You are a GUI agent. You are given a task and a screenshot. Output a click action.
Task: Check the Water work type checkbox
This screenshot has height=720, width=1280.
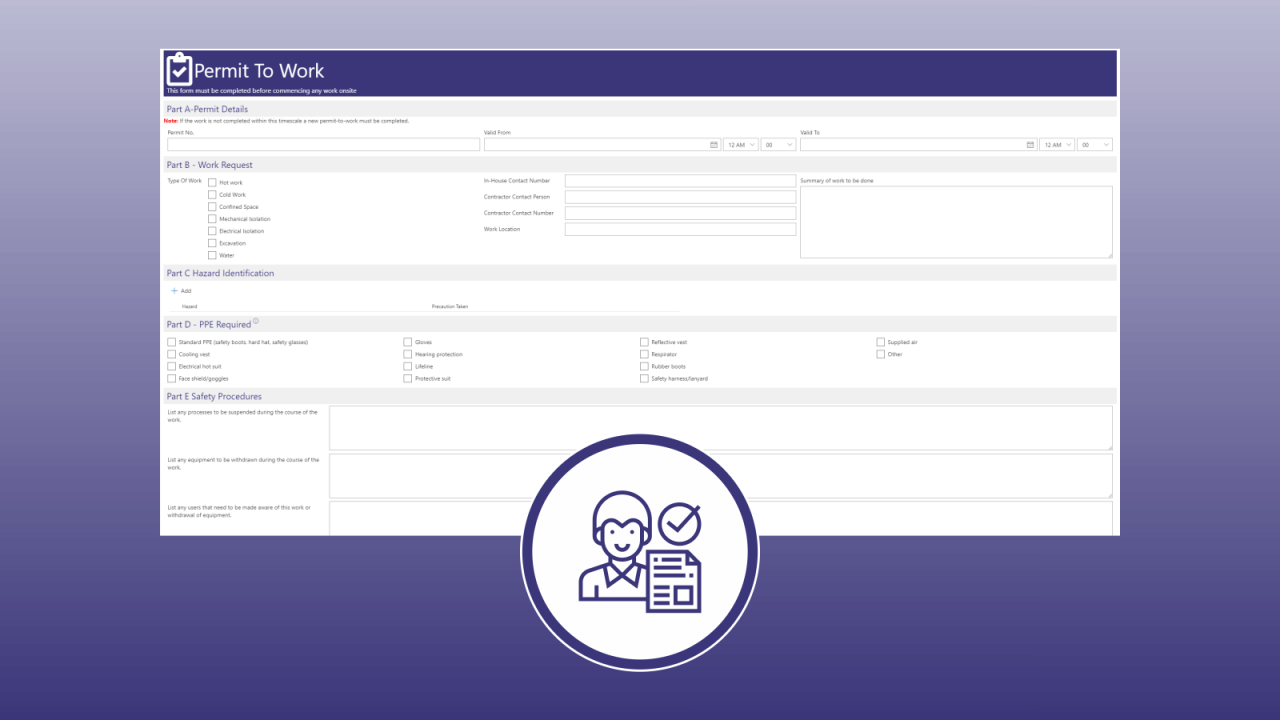coord(212,255)
